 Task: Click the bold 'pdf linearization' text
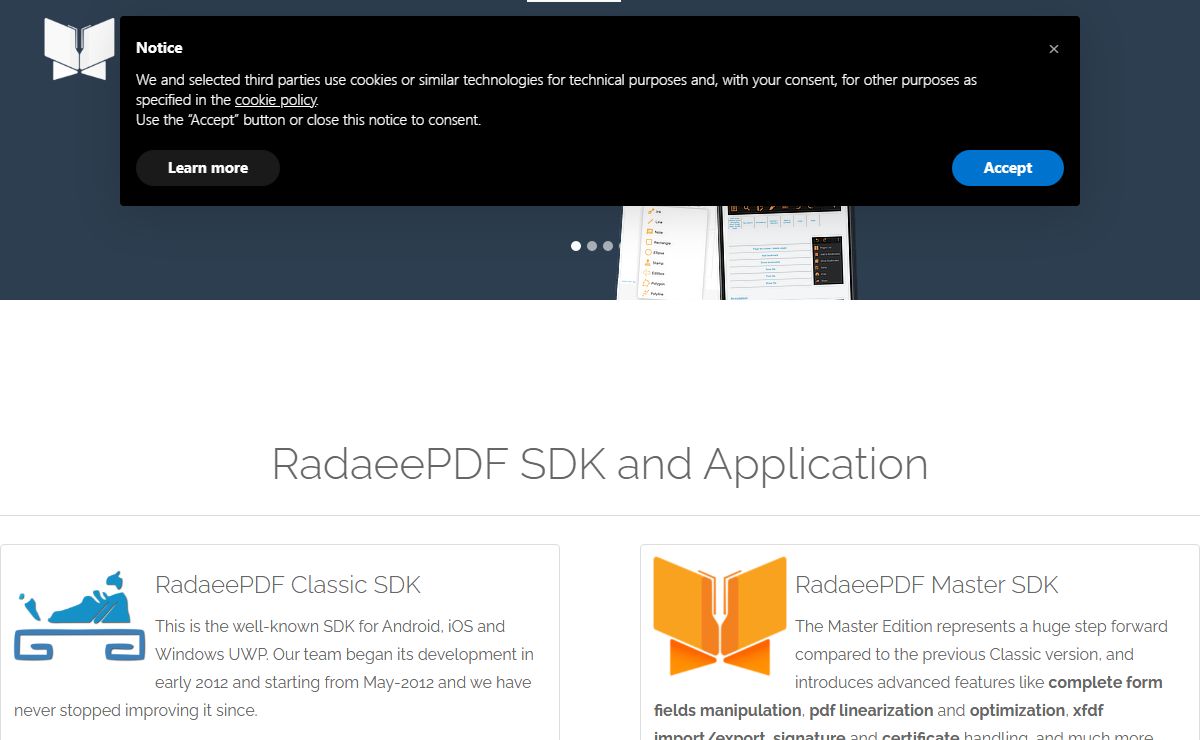pos(870,710)
